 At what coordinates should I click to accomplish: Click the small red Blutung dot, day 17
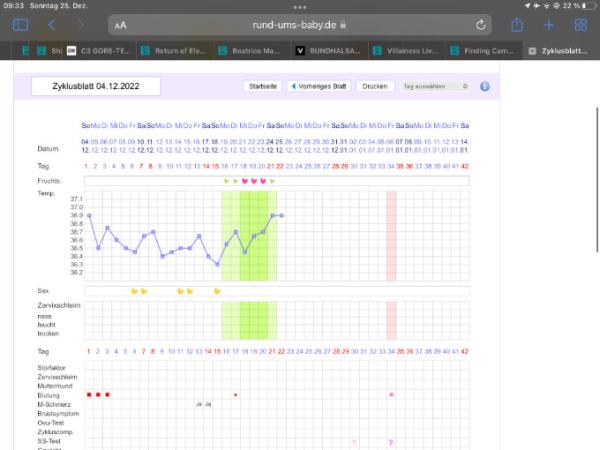pyautogui.click(x=236, y=395)
